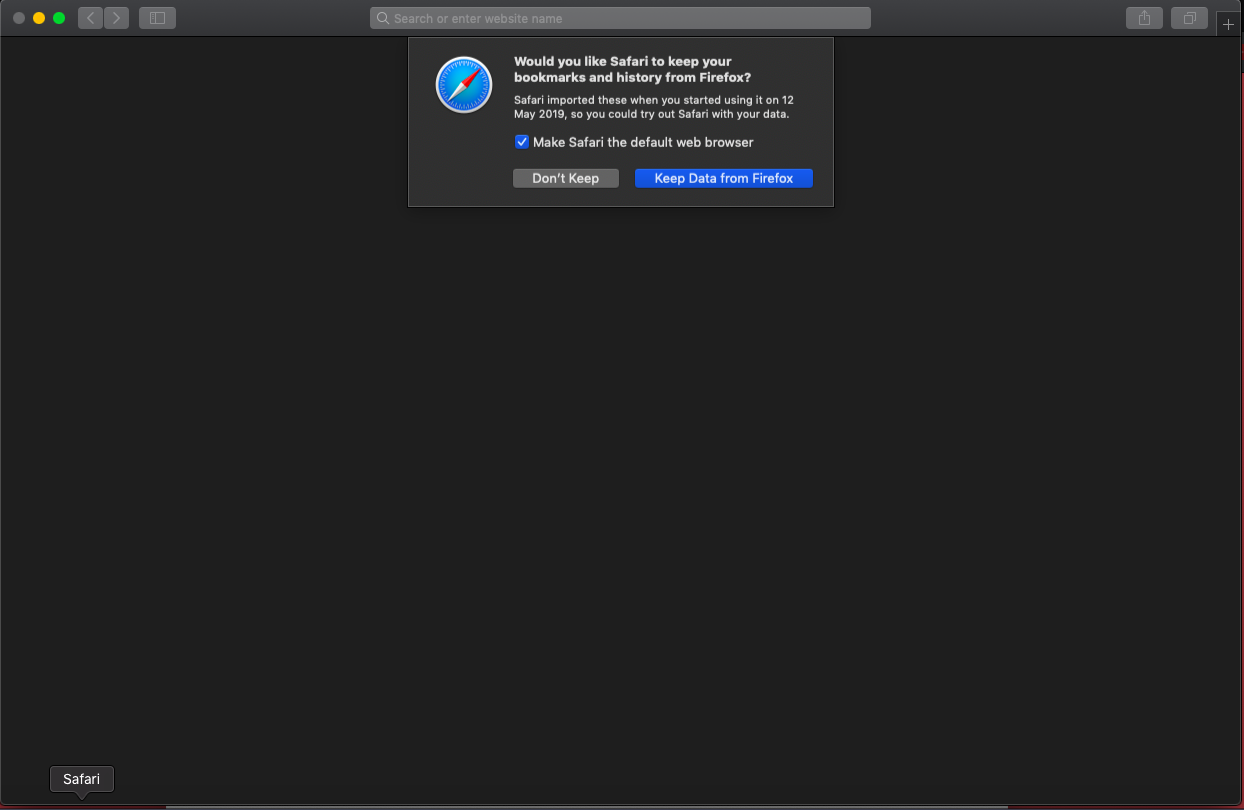The height and width of the screenshot is (810, 1244).
Task: Click the yellow minimize window button
Action: click(39, 18)
